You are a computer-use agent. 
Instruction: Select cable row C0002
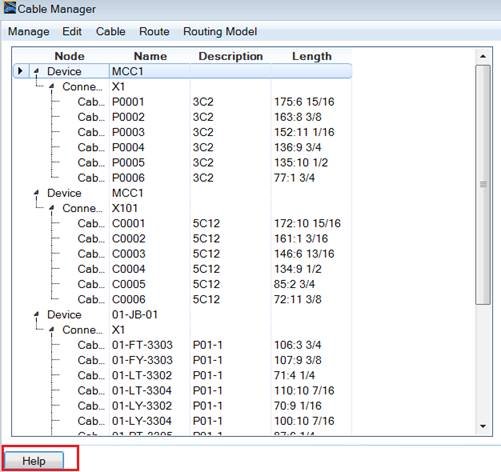pos(182,239)
